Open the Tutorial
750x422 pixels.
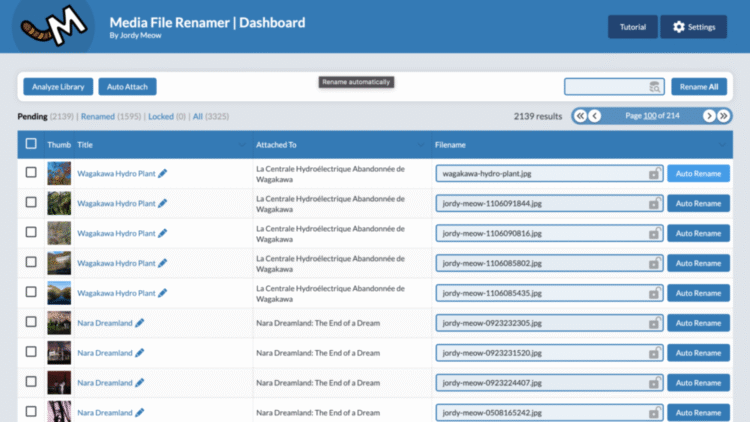click(633, 27)
